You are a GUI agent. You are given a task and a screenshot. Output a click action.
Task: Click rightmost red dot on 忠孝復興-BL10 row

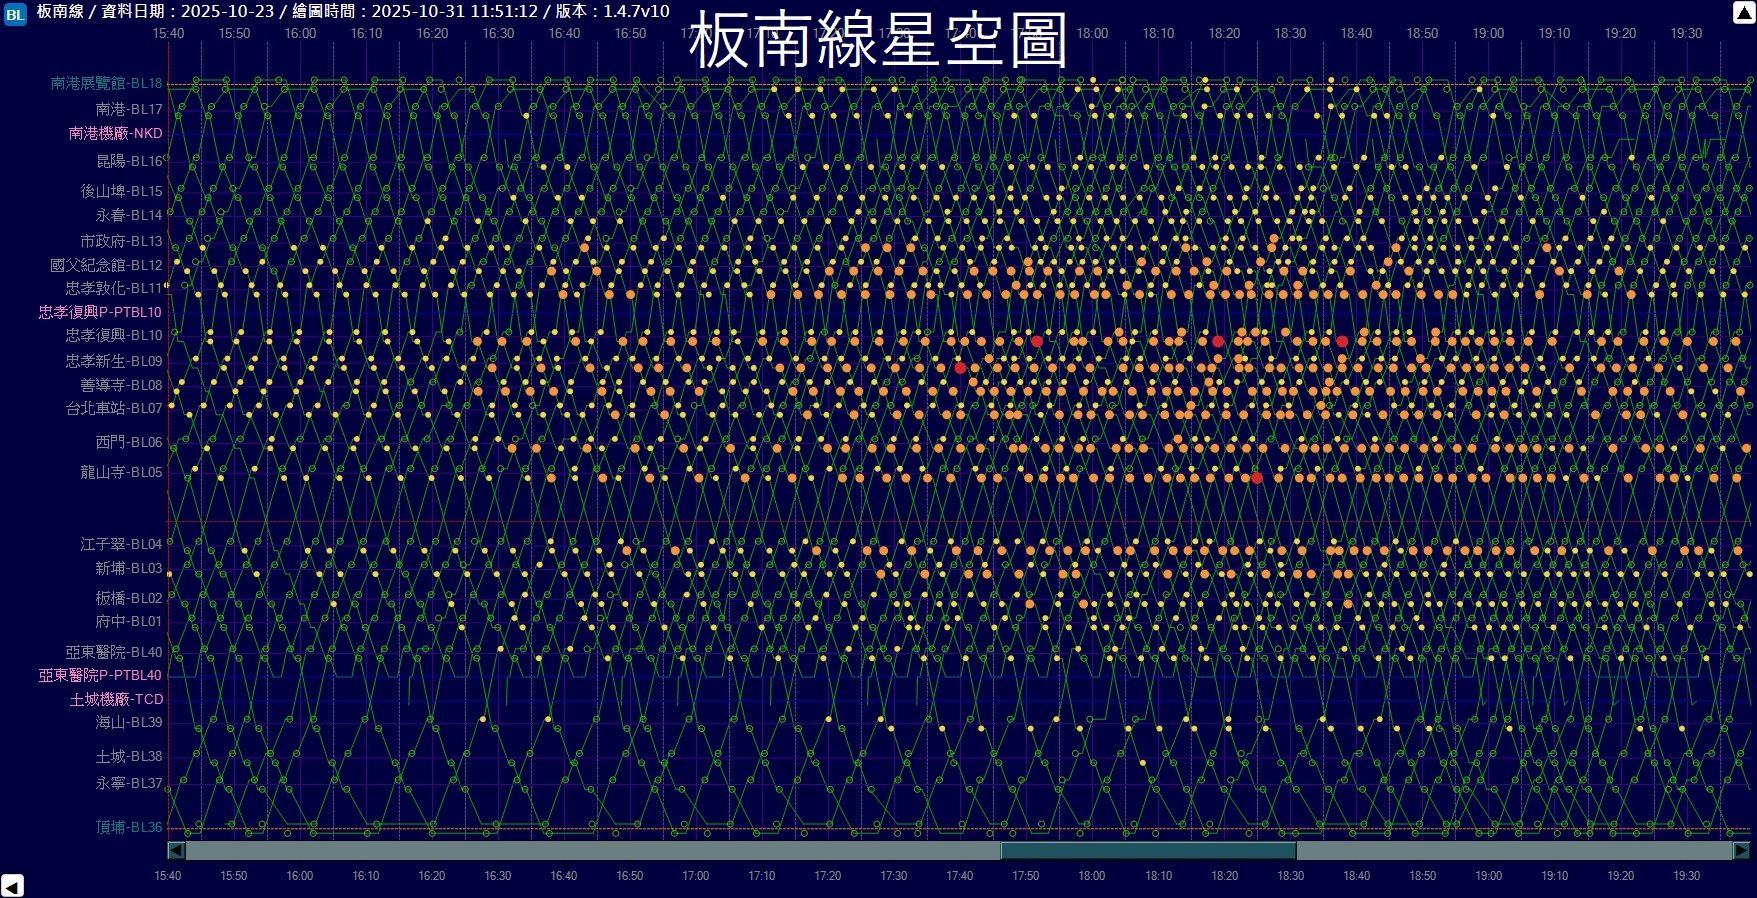click(x=1342, y=341)
